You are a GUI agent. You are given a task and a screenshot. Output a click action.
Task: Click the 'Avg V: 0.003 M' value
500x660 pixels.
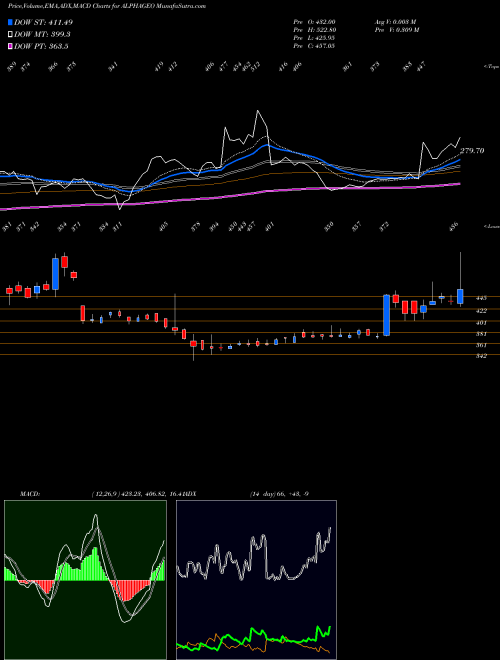click(x=396, y=22)
